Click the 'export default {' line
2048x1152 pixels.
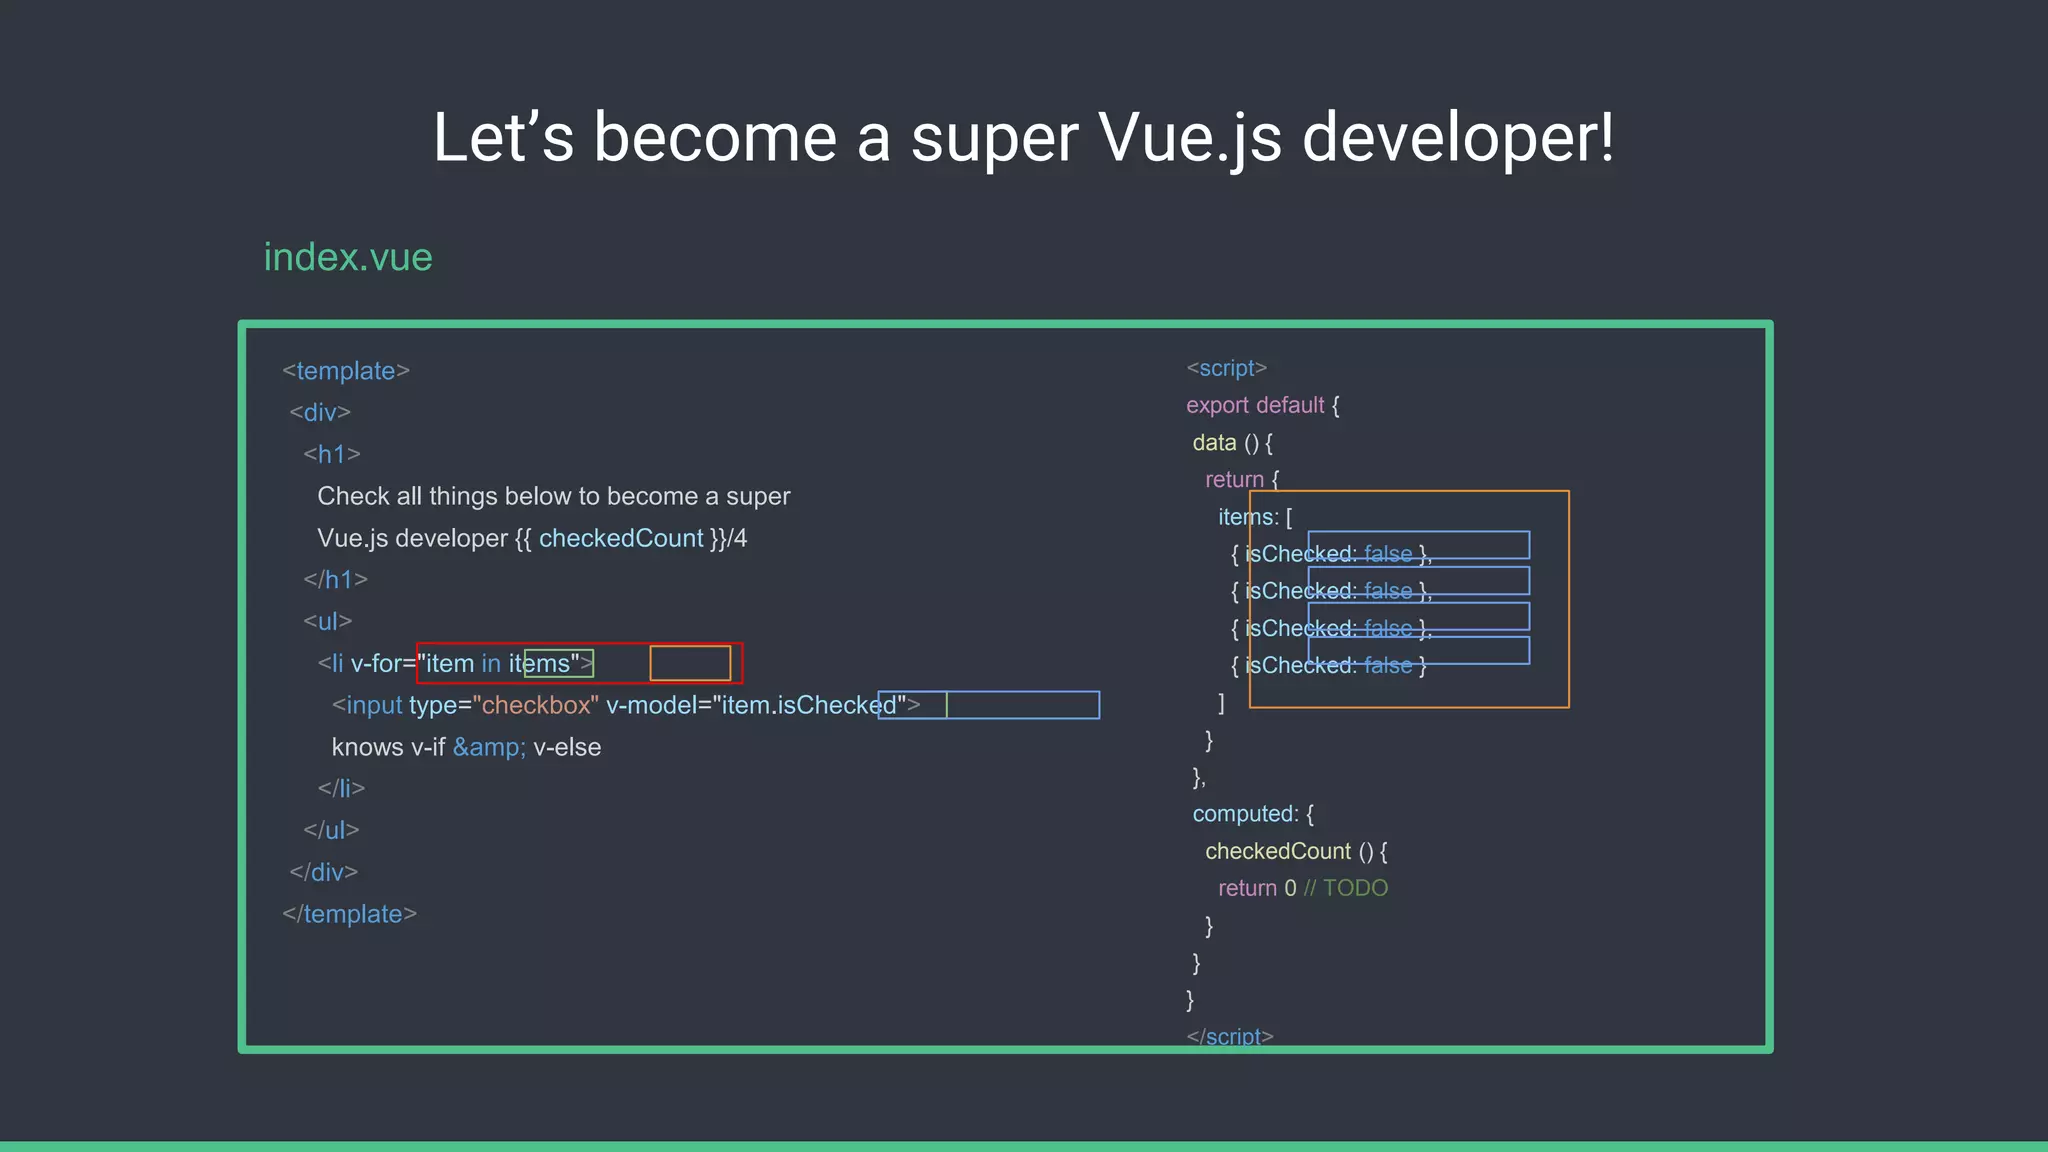1263,405
